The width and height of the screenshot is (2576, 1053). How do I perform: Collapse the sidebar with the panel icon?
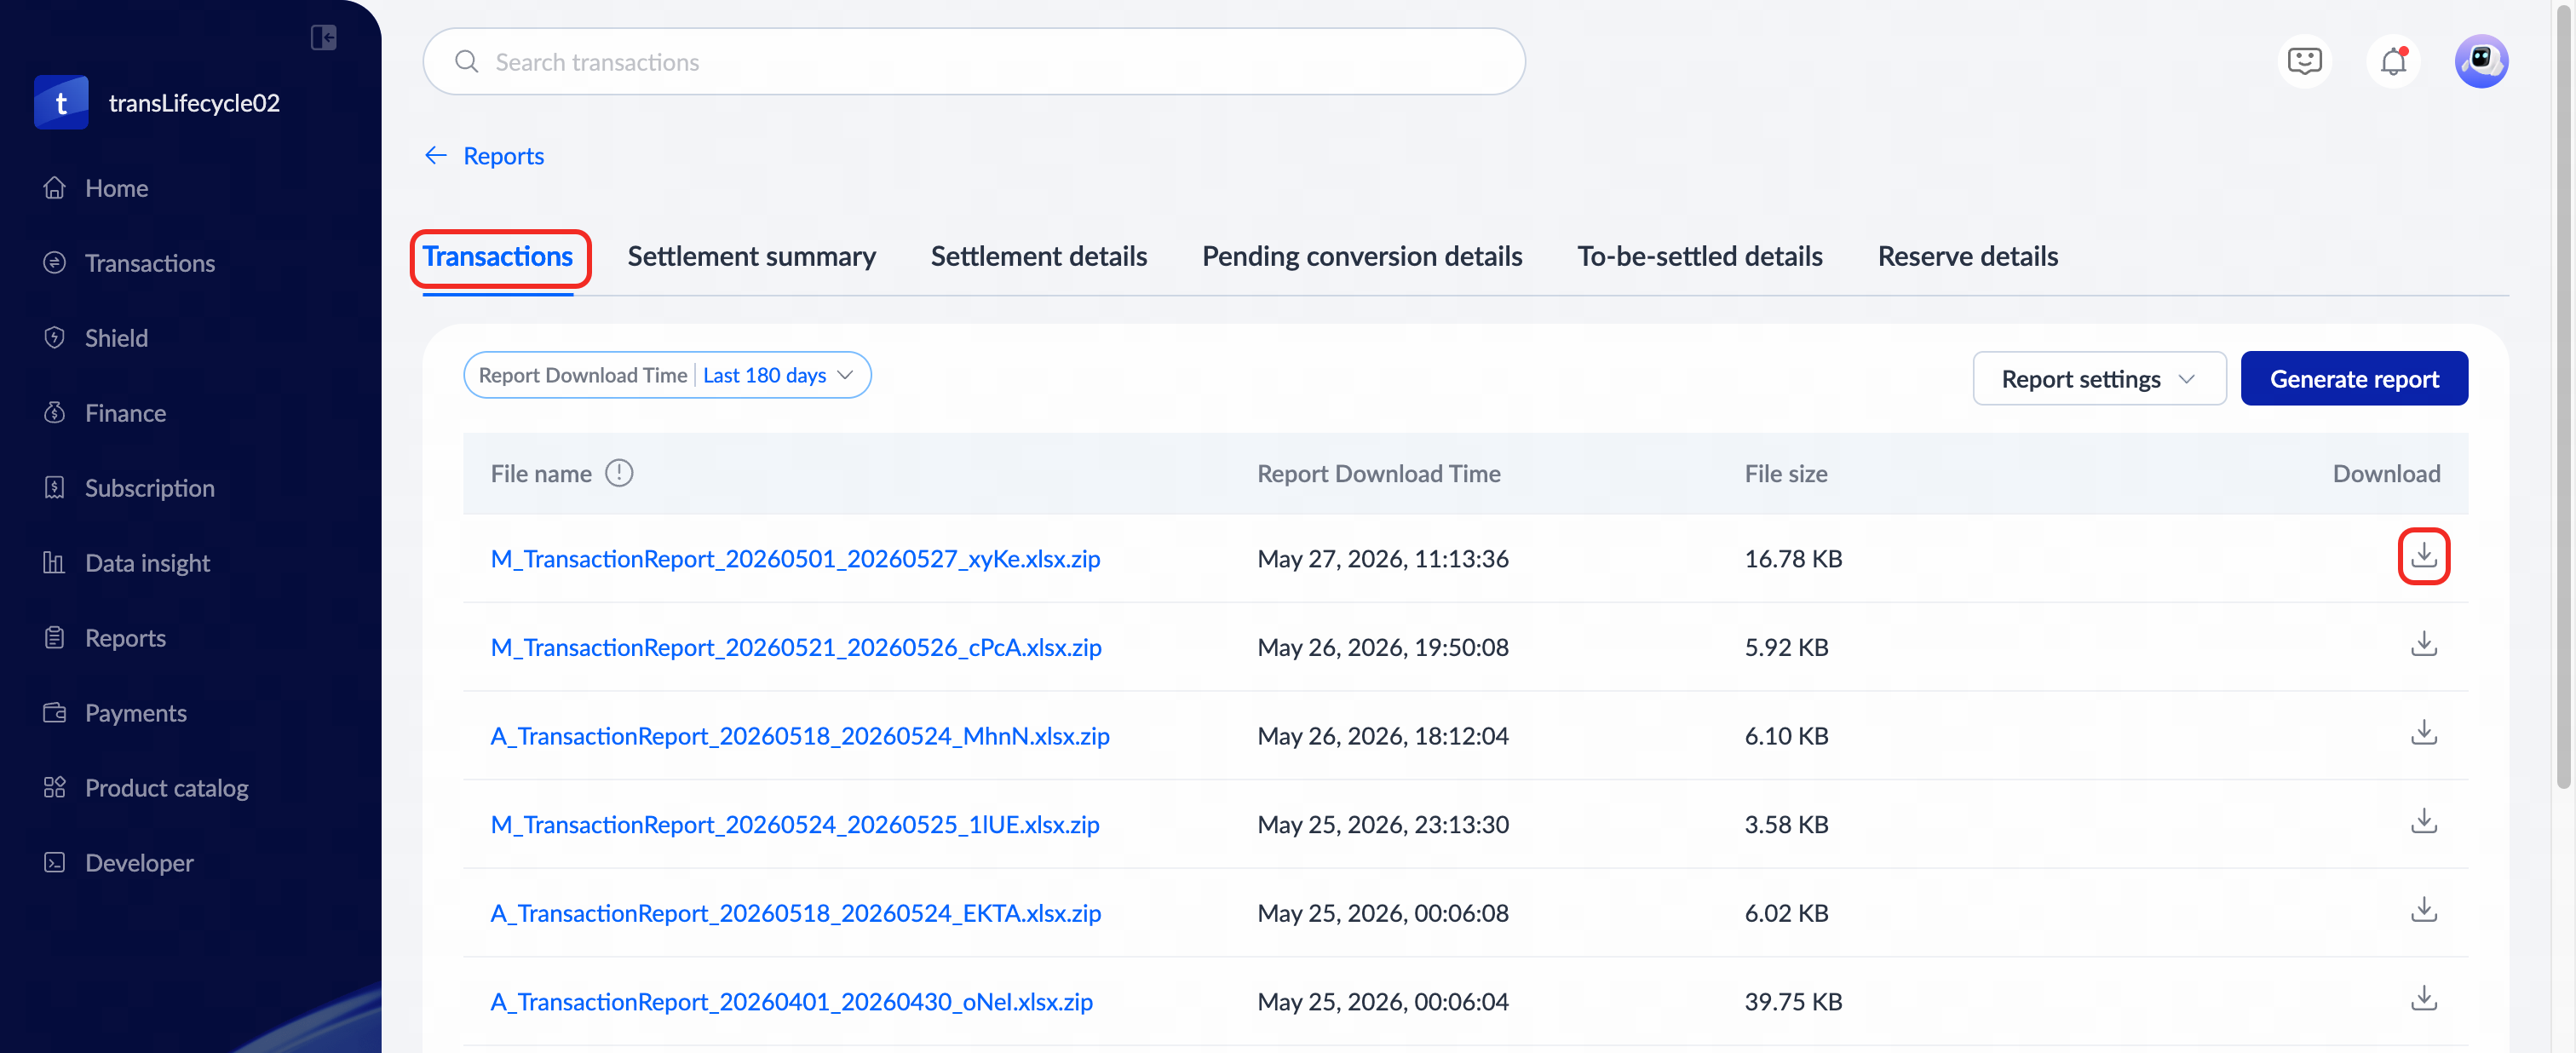(x=323, y=38)
